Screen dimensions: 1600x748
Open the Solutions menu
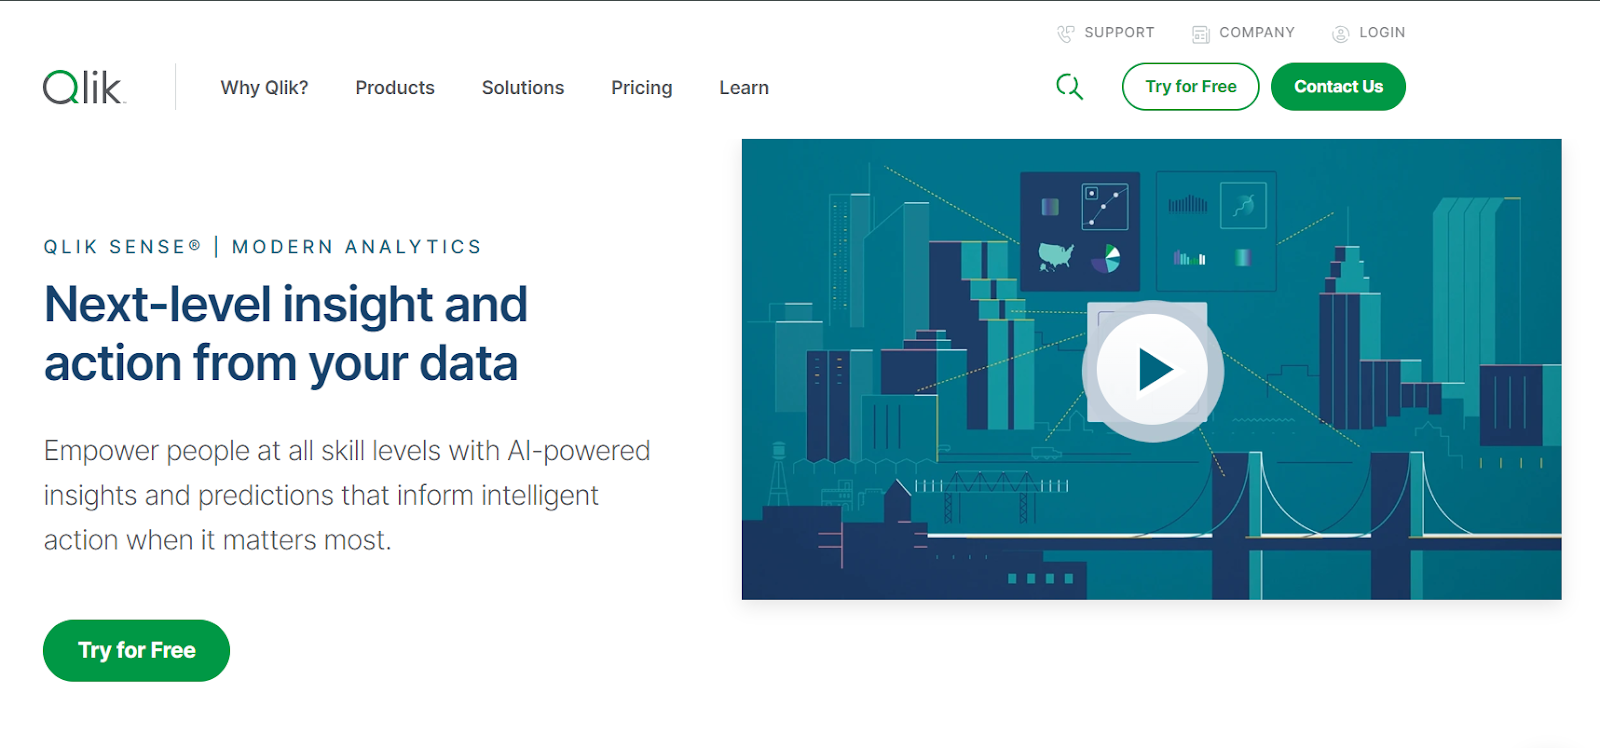click(523, 88)
